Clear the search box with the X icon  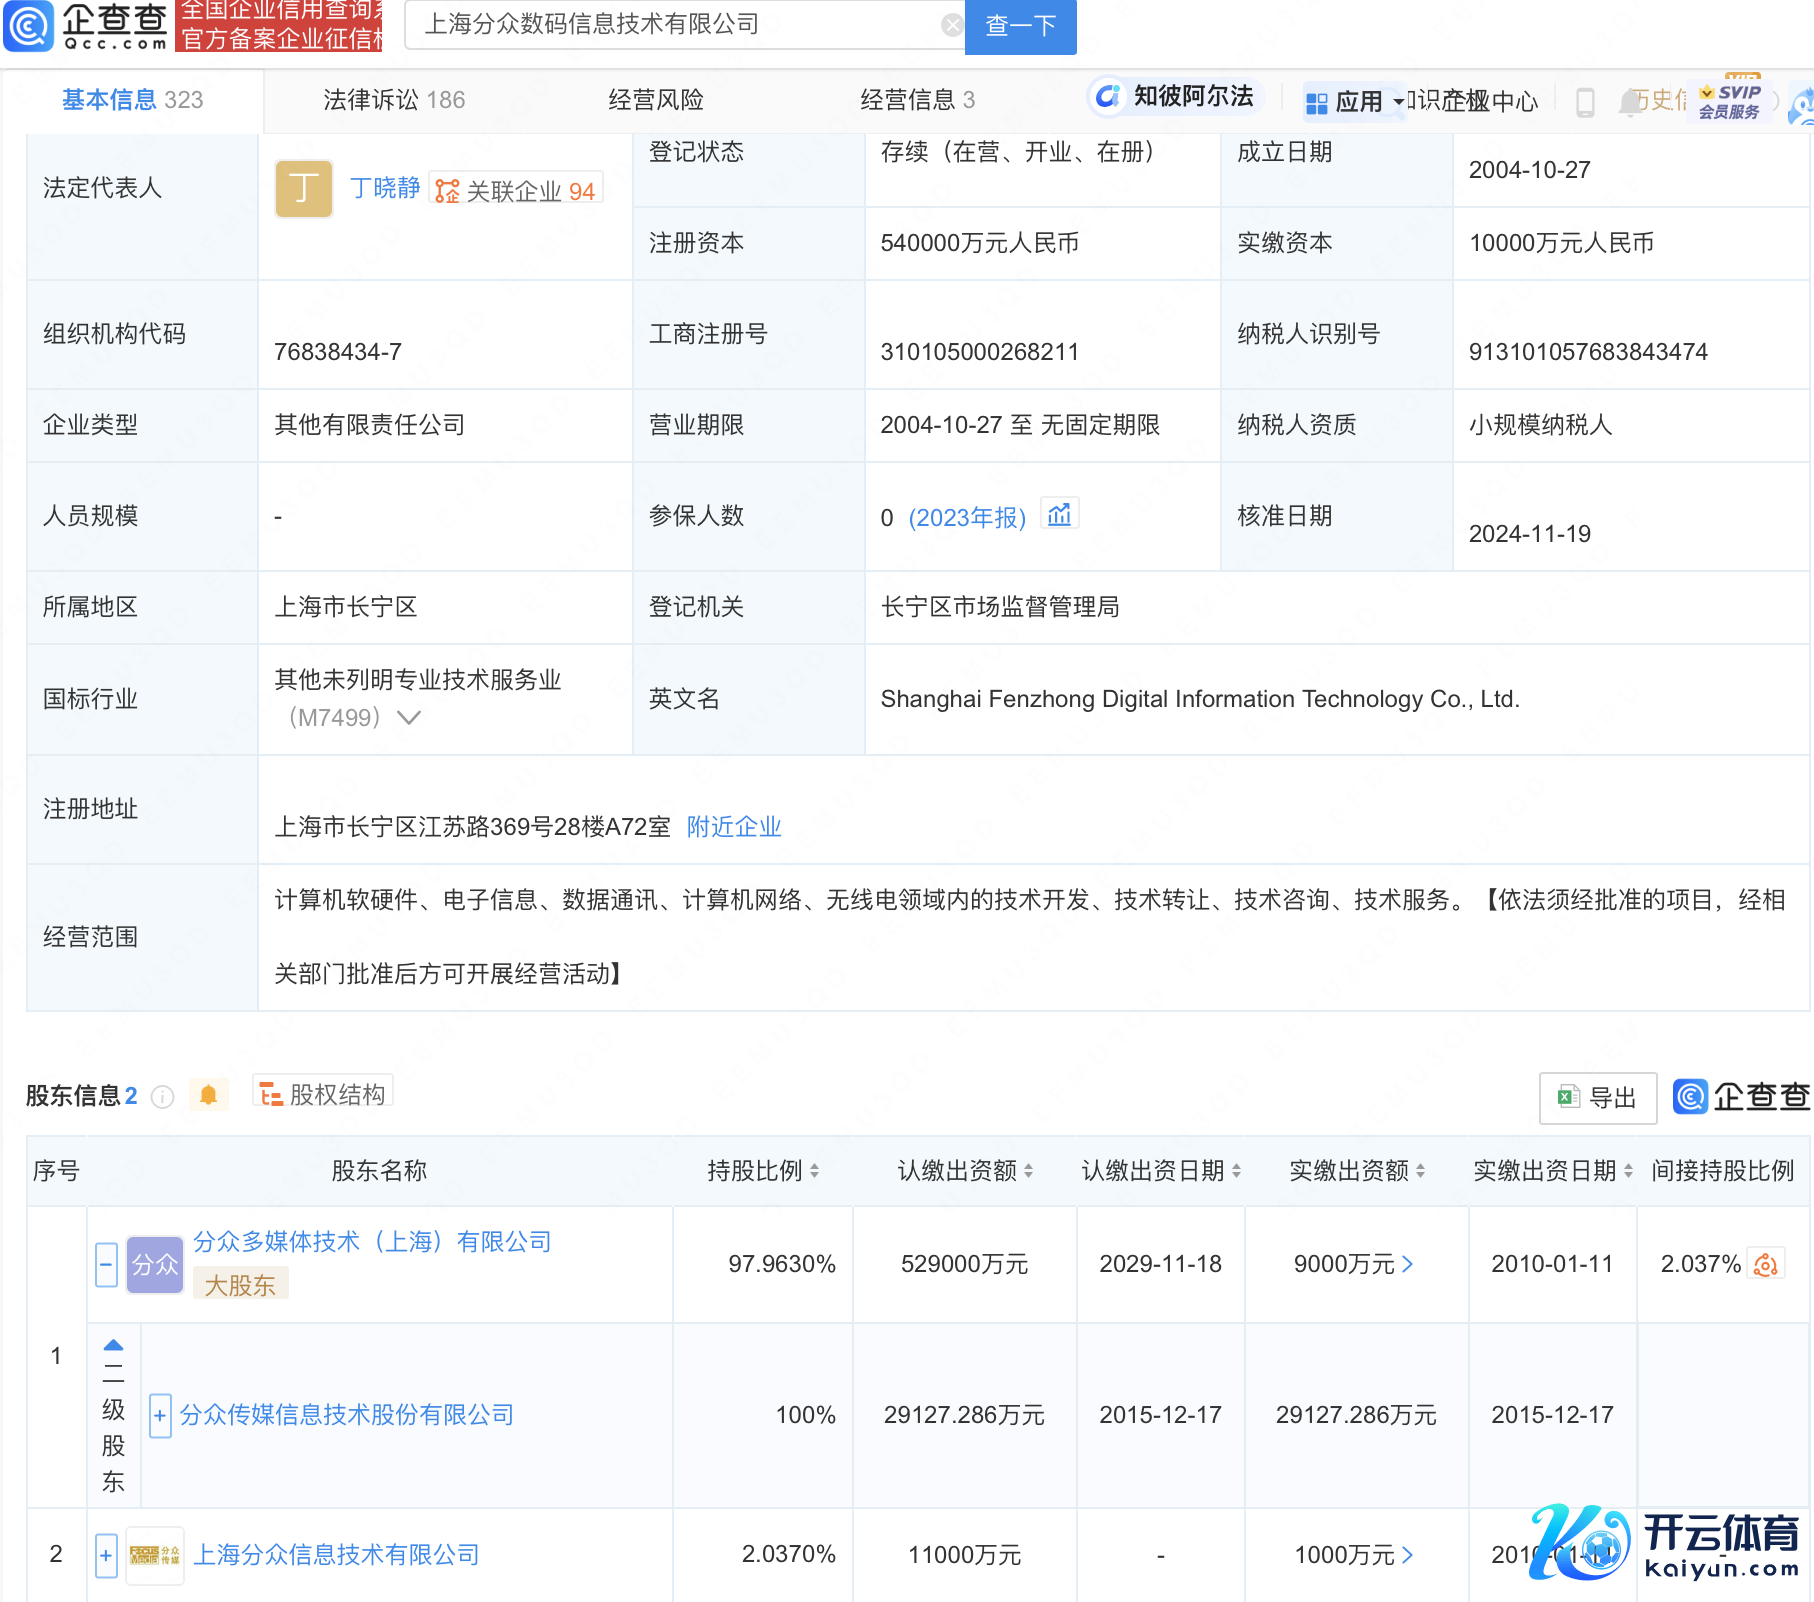(952, 25)
